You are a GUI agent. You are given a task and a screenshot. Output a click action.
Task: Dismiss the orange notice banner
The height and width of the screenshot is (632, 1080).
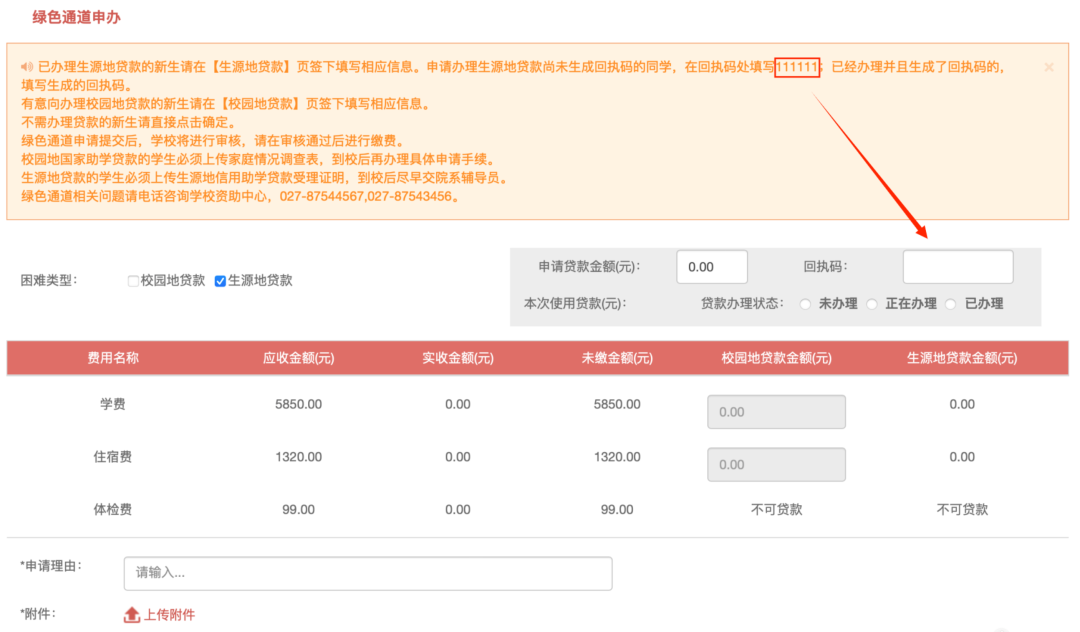[x=1048, y=66]
